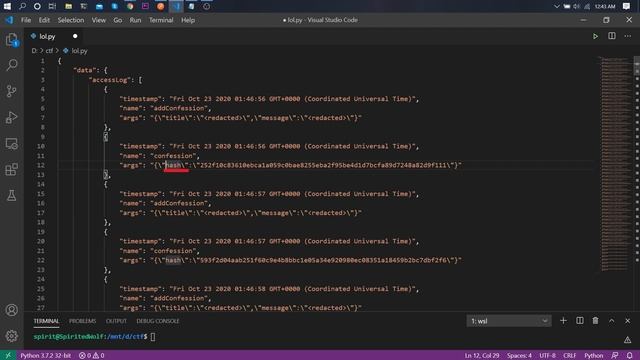Open the Edit menu

pos(44,20)
